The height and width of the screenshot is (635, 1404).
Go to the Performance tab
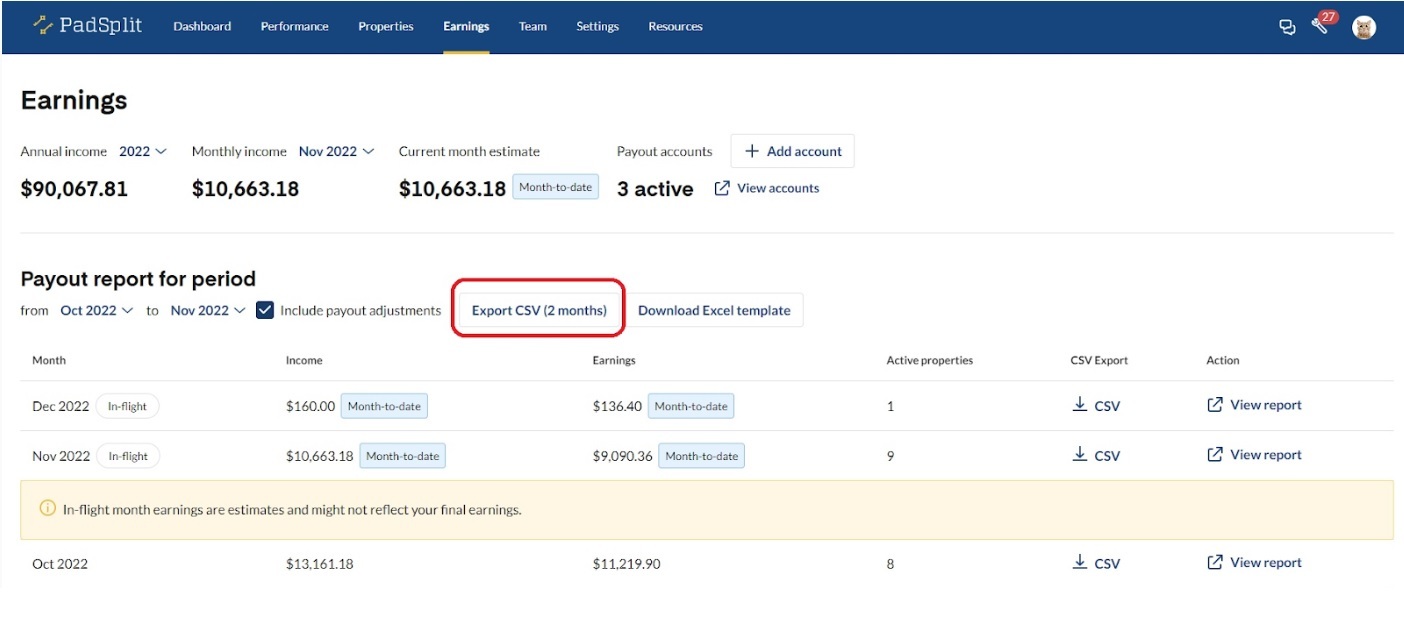(x=294, y=27)
